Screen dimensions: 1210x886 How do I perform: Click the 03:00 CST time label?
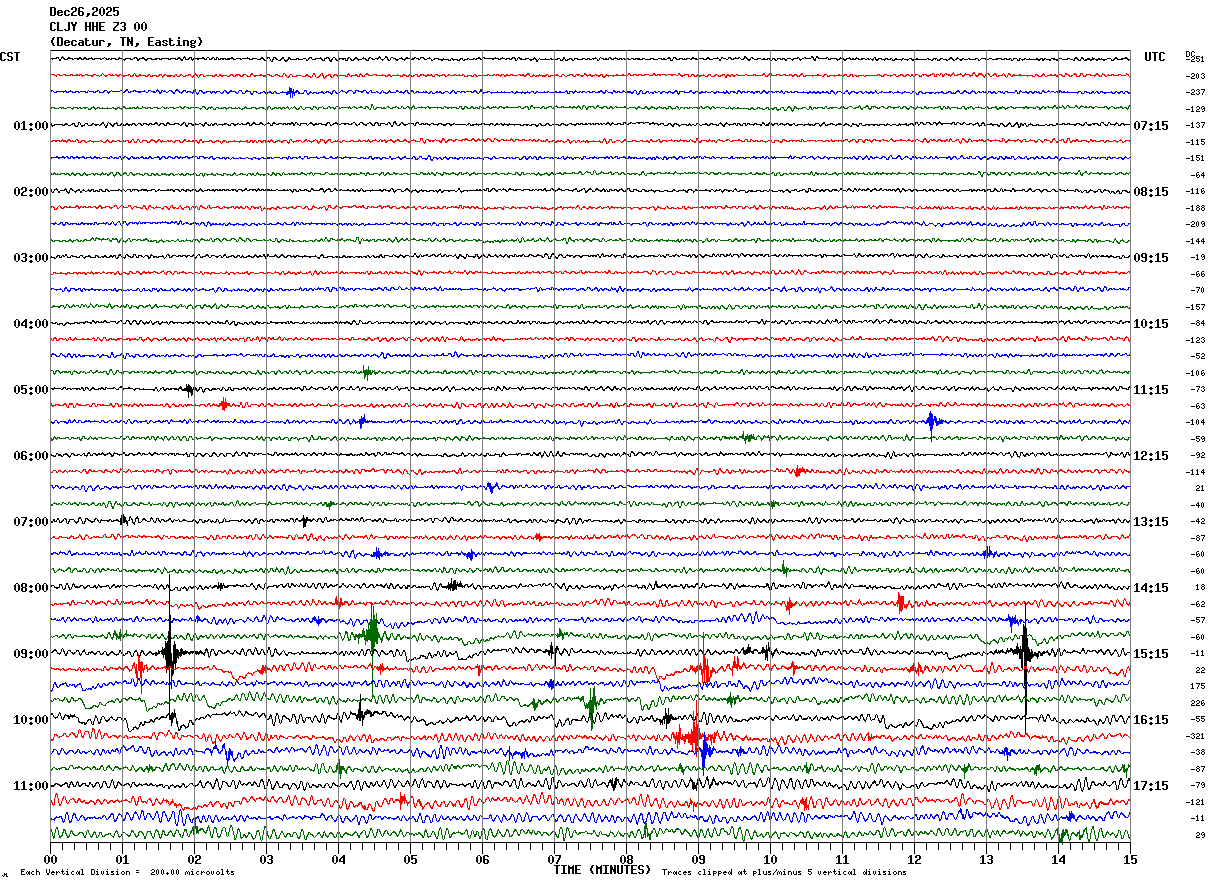31,258
